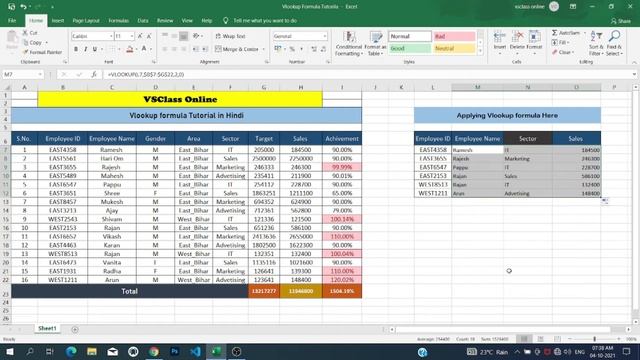Apply the Neutral cell style
This screenshot has height=360, width=640.
pyautogui.click(x=454, y=48)
